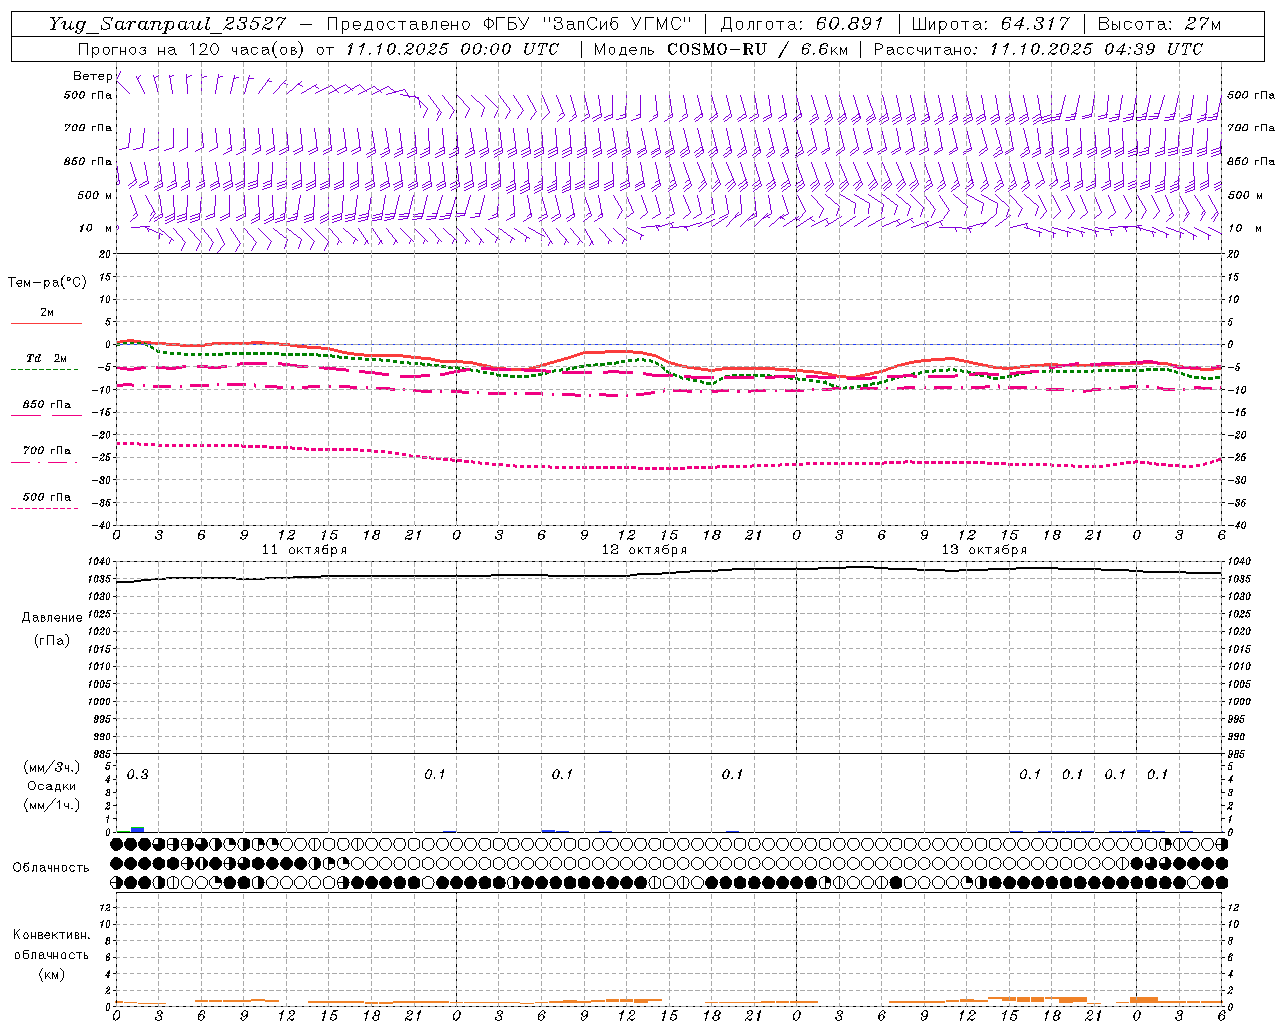Image resolution: width=1280 pixels, height=1024 pixels.
Task: Select the 'Прогноз на 120 часа(ов)' forecast text
Action: [x=192, y=49]
